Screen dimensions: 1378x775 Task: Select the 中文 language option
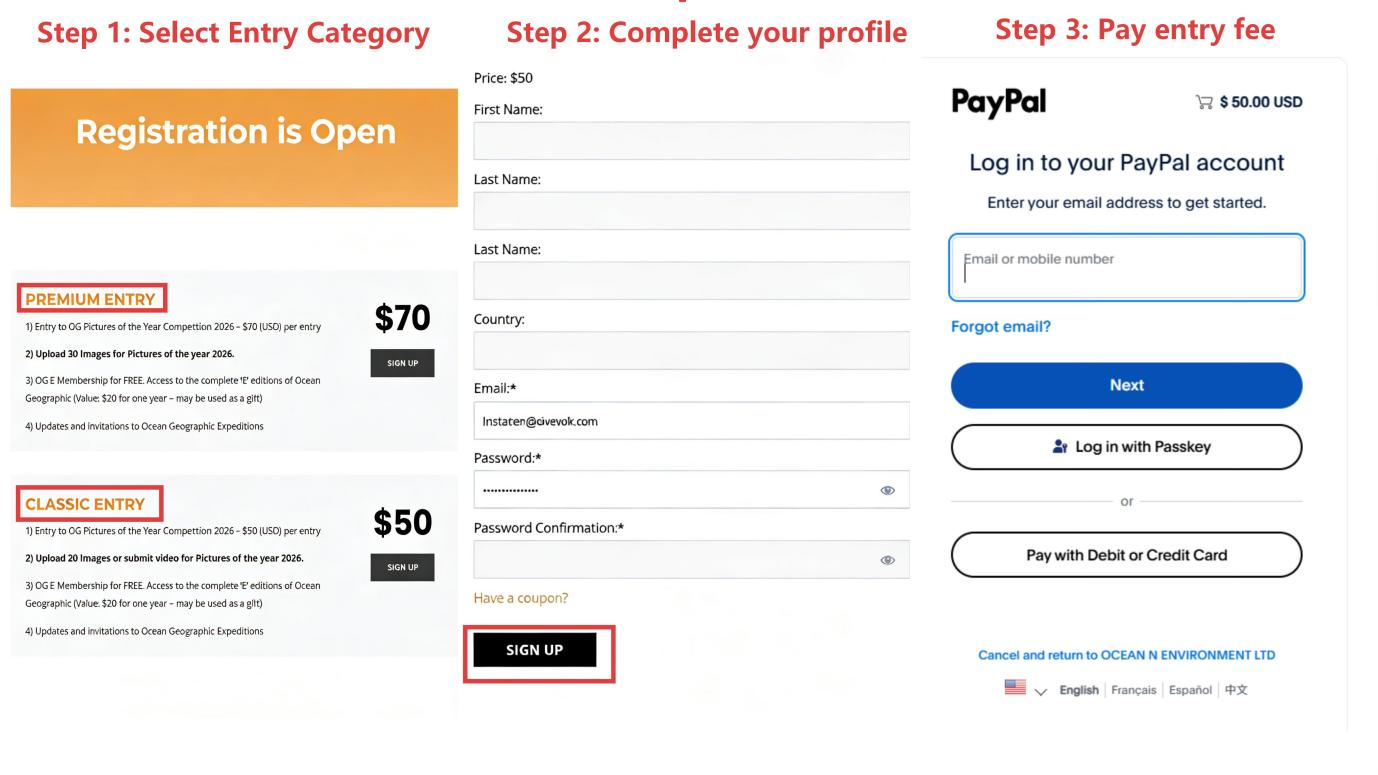click(x=1237, y=688)
